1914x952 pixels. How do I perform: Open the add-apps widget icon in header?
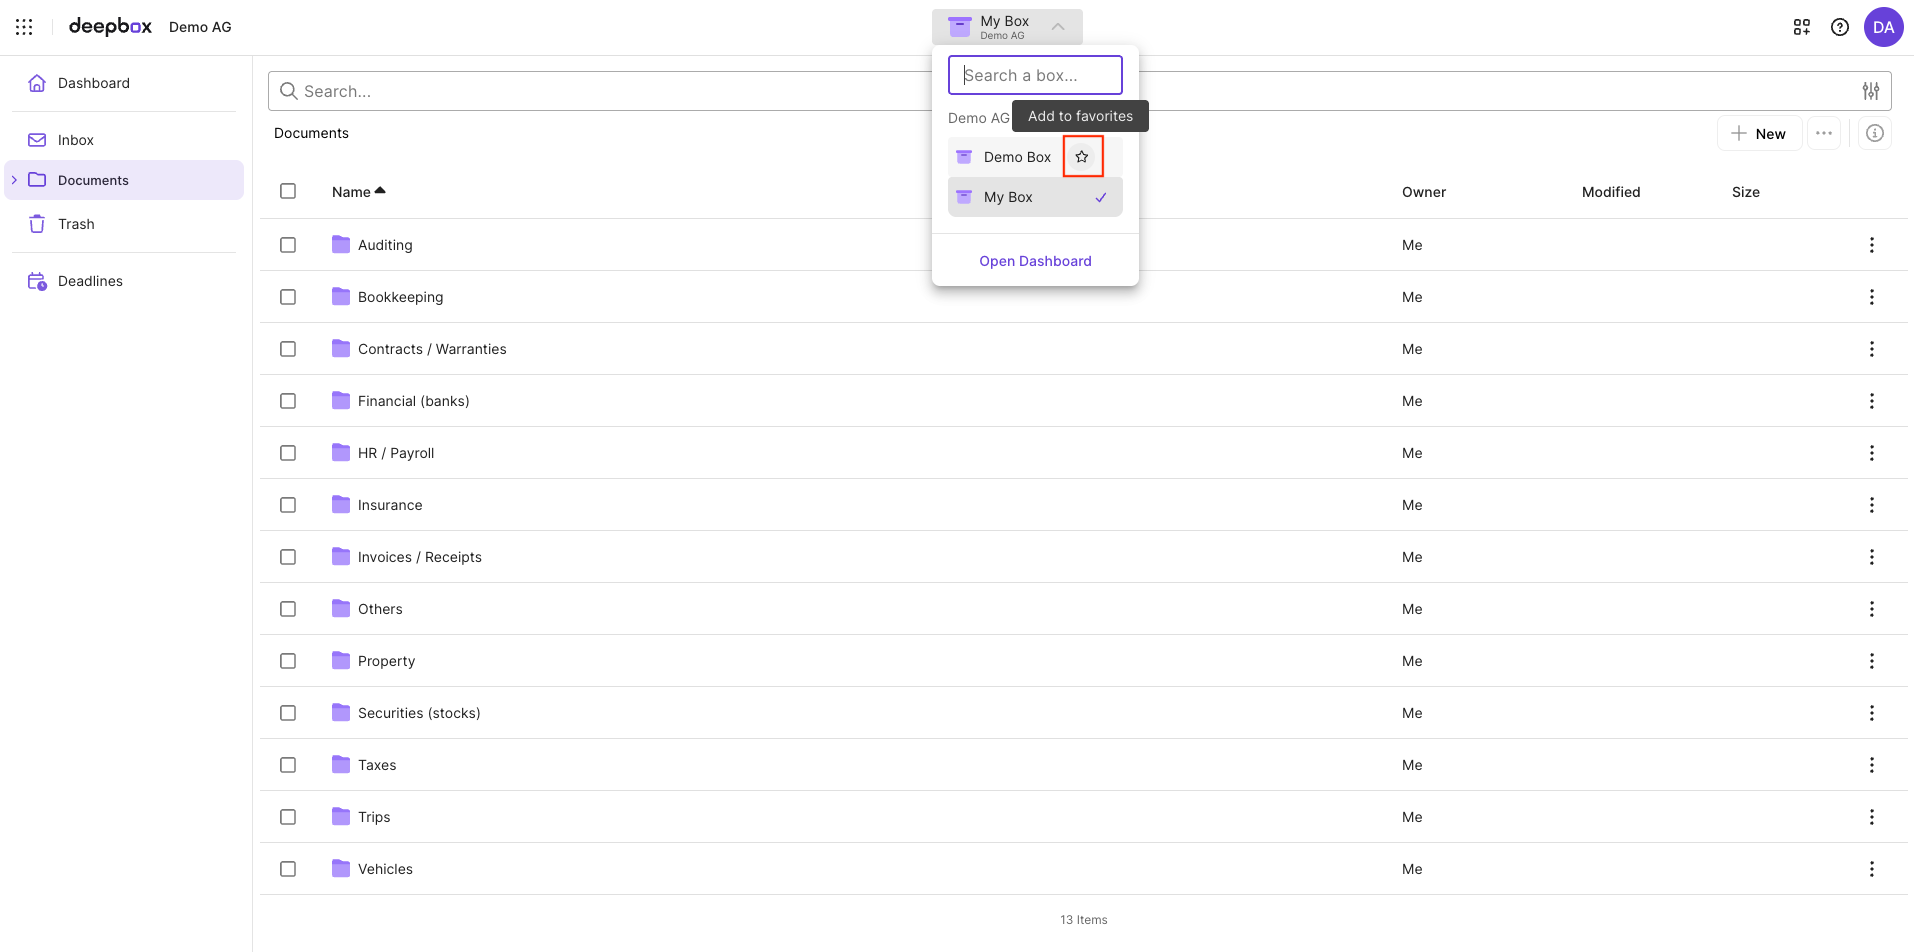coord(1801,27)
